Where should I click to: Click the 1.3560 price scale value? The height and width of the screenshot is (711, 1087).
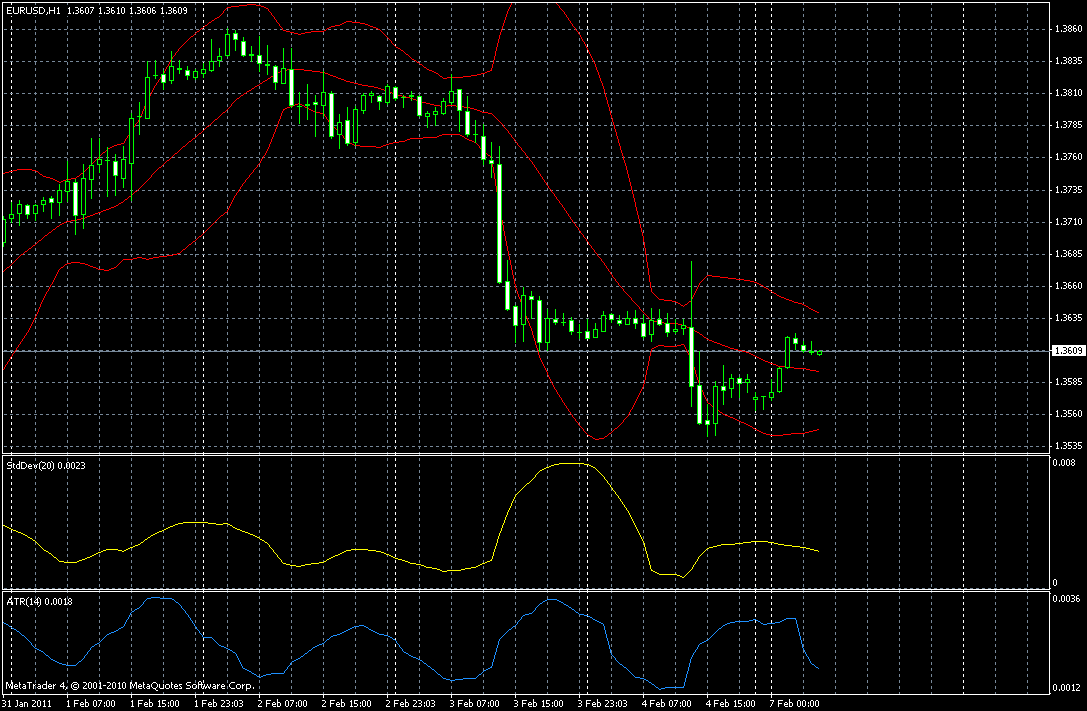pyautogui.click(x=1068, y=414)
